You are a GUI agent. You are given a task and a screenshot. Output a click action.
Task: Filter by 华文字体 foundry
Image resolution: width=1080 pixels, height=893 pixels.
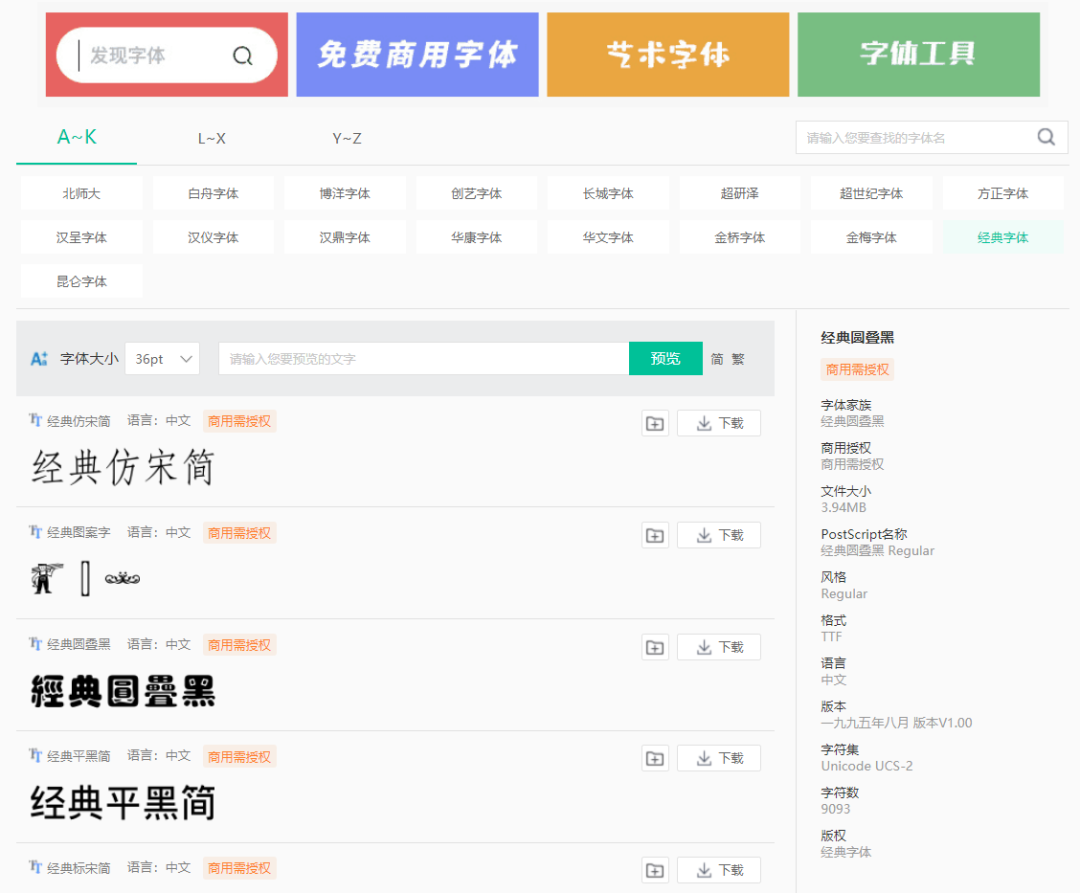coord(608,238)
